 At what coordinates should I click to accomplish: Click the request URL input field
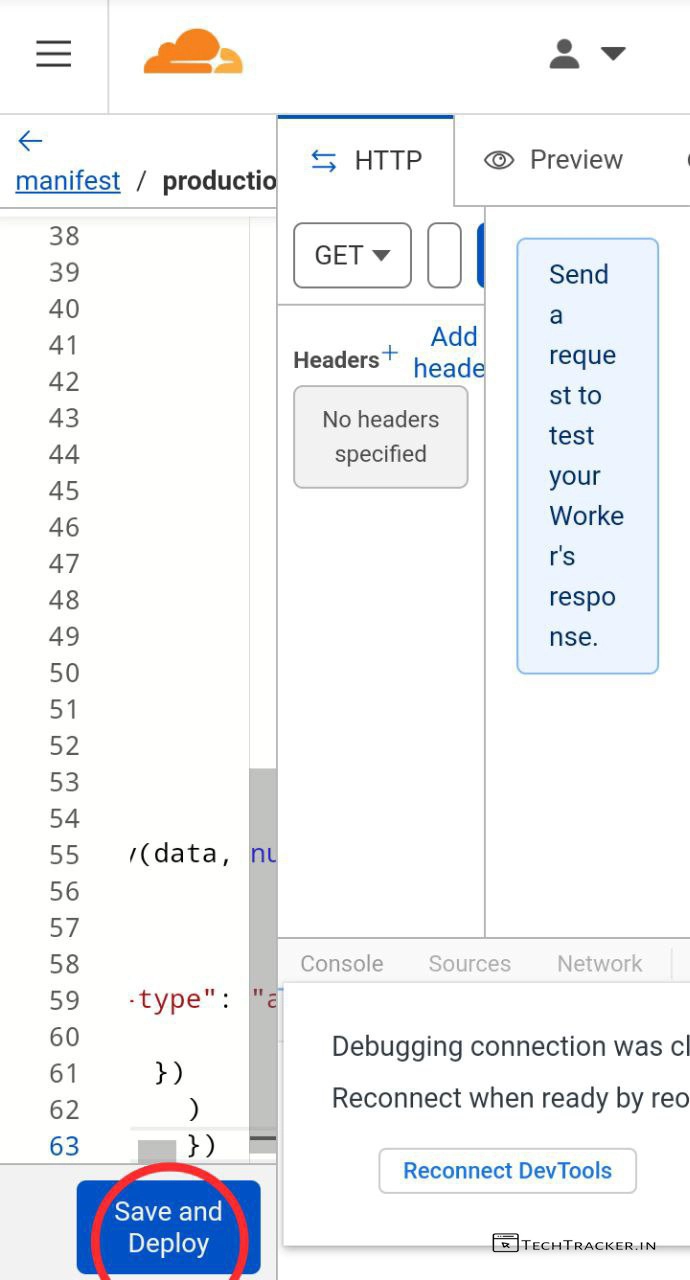tap(444, 255)
